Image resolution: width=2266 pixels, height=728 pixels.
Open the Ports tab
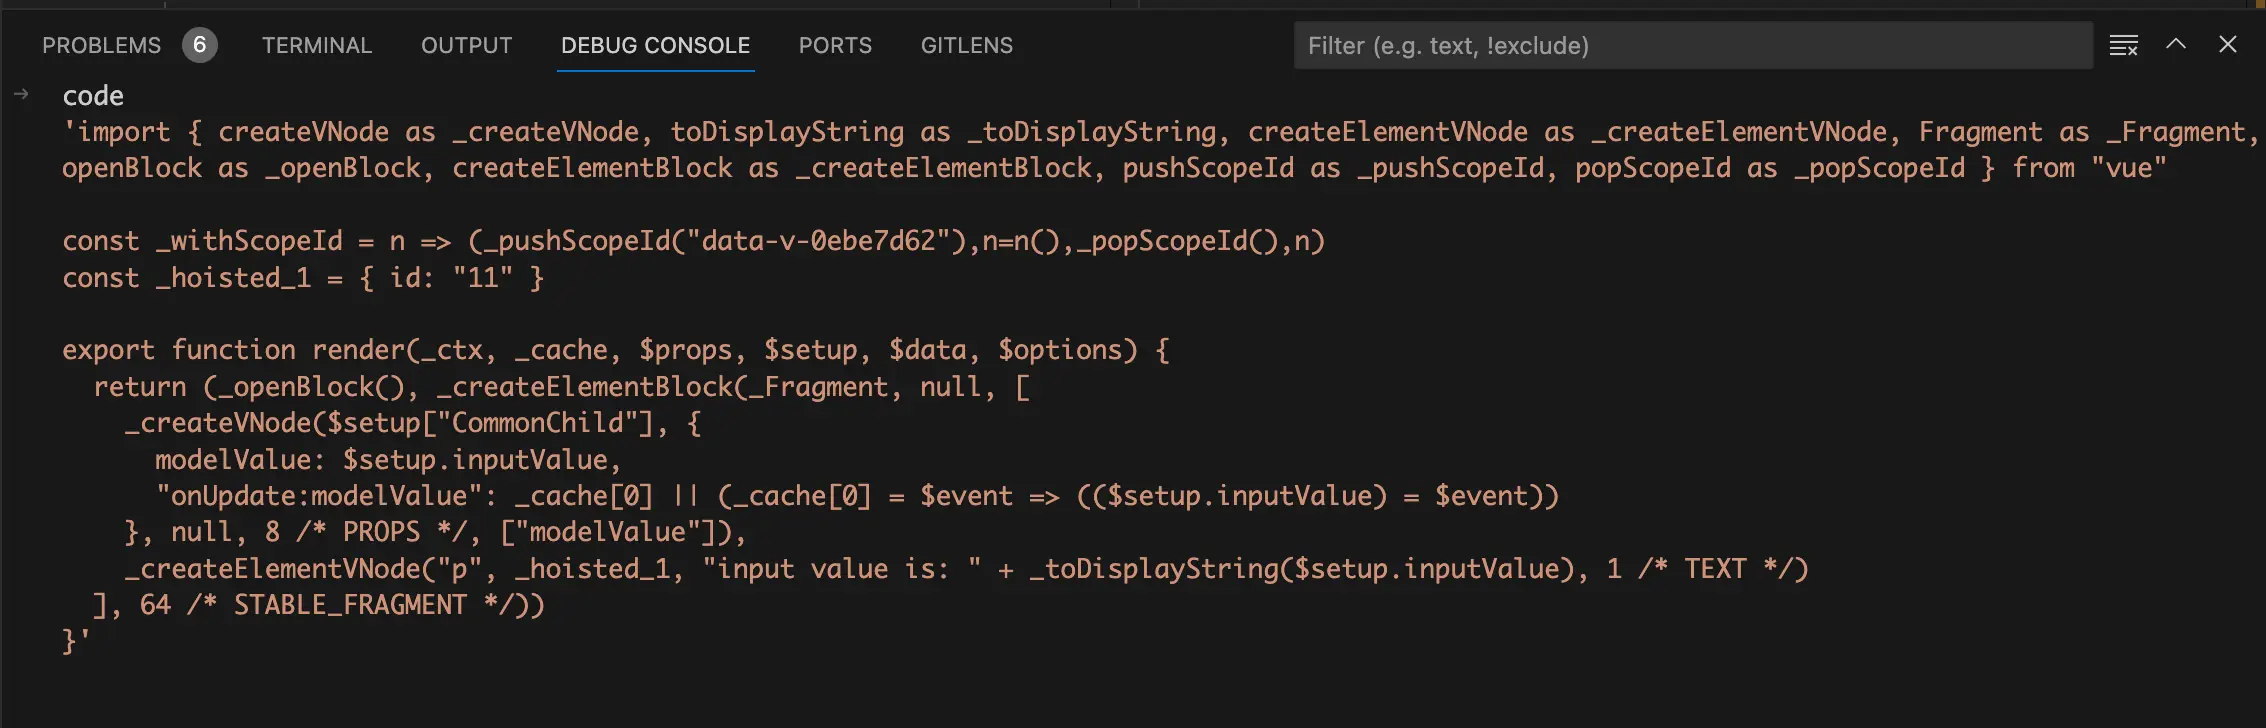[835, 46]
